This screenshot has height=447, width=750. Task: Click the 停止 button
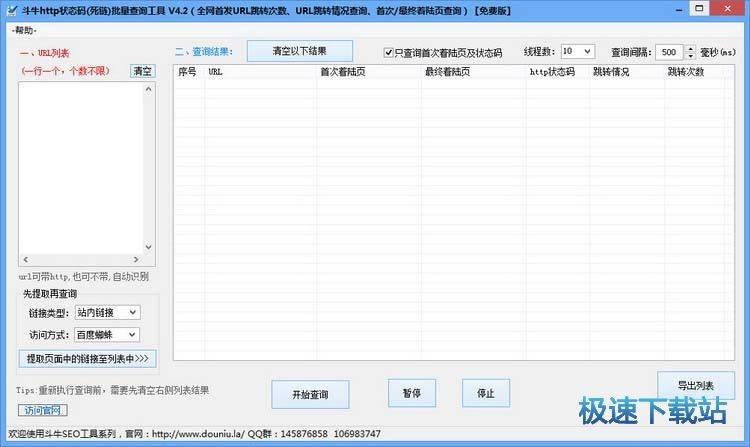(486, 393)
